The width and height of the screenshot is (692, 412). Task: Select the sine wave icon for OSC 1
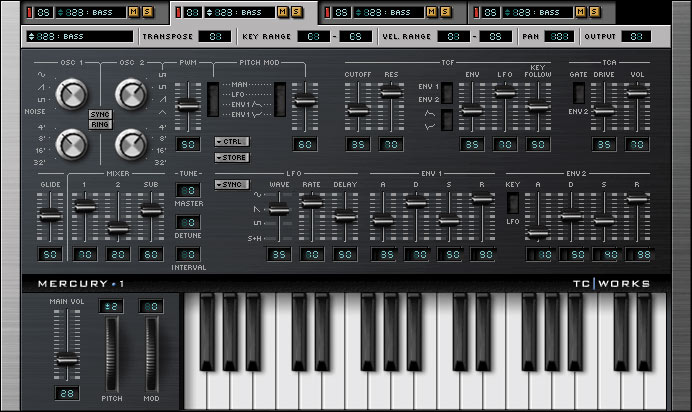coord(41,75)
